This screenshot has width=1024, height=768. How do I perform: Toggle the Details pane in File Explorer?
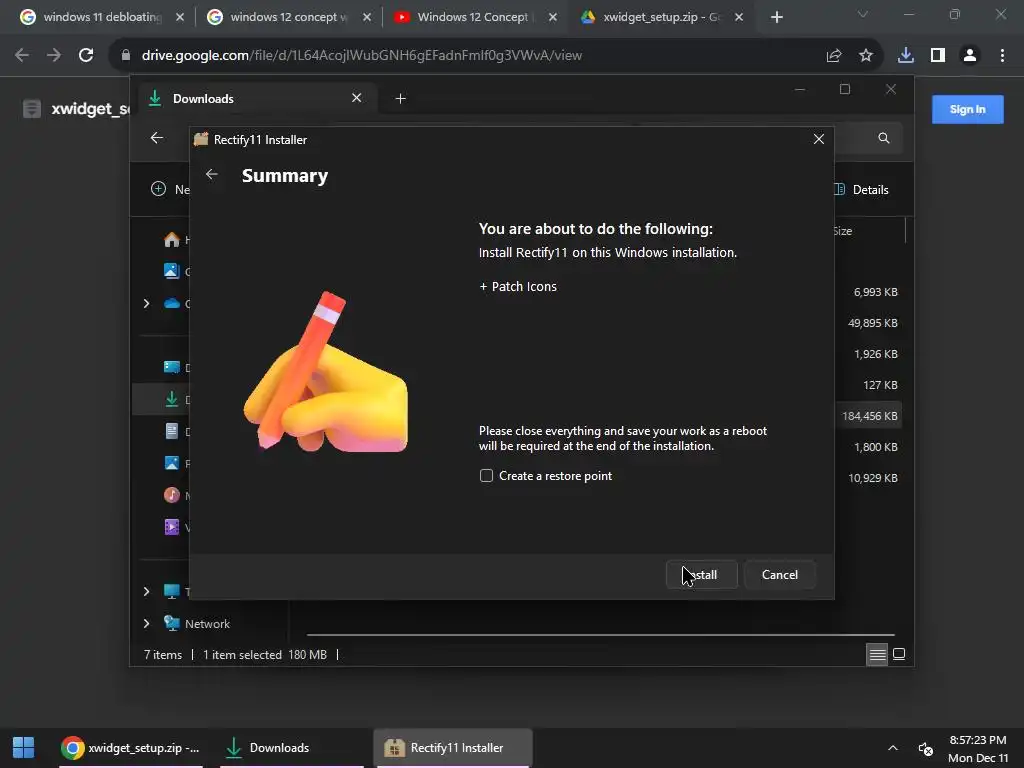[x=862, y=189]
